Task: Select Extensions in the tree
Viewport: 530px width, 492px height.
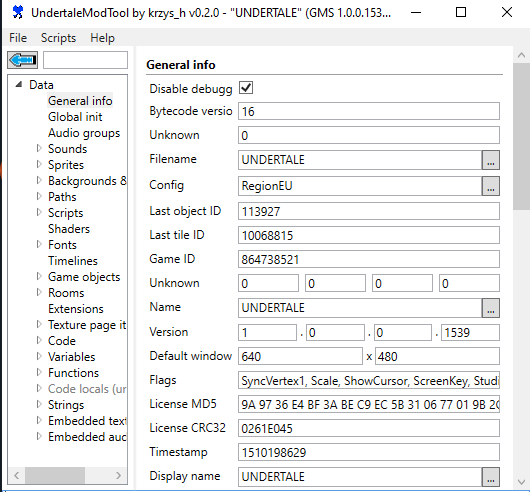Action: pyautogui.click(x=76, y=309)
